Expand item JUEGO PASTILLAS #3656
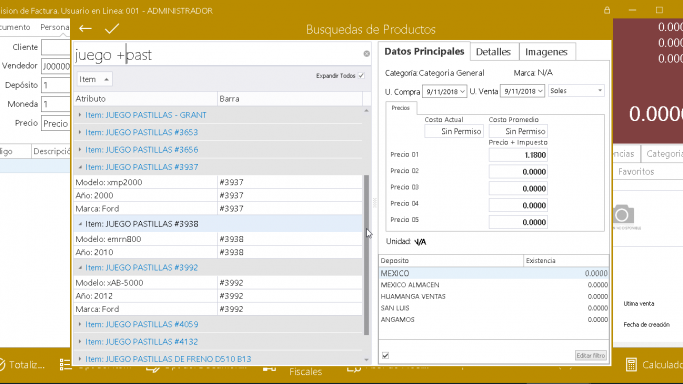683x384 pixels. tap(80, 149)
